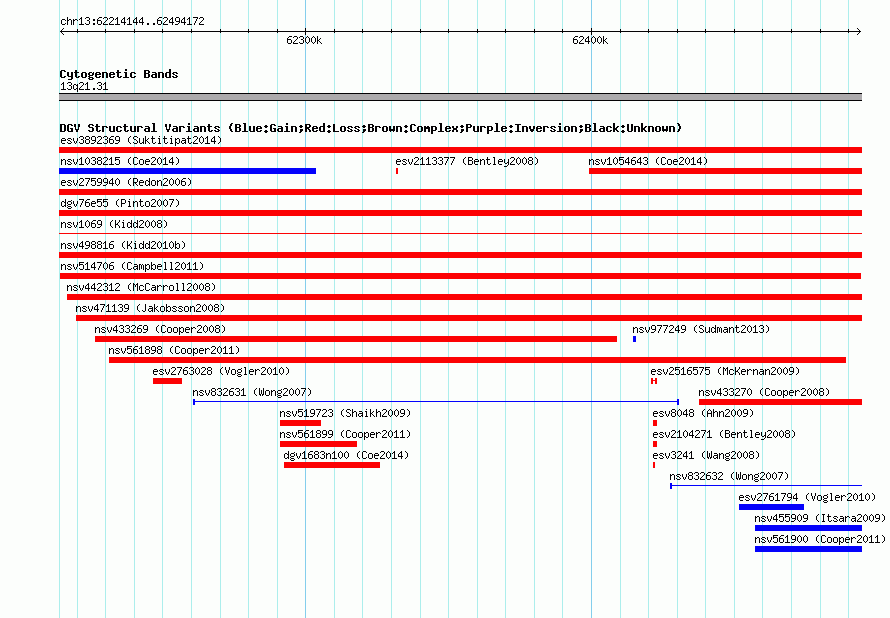
Task: Click the red nsv519723 loss bar
Action: (x=300, y=423)
